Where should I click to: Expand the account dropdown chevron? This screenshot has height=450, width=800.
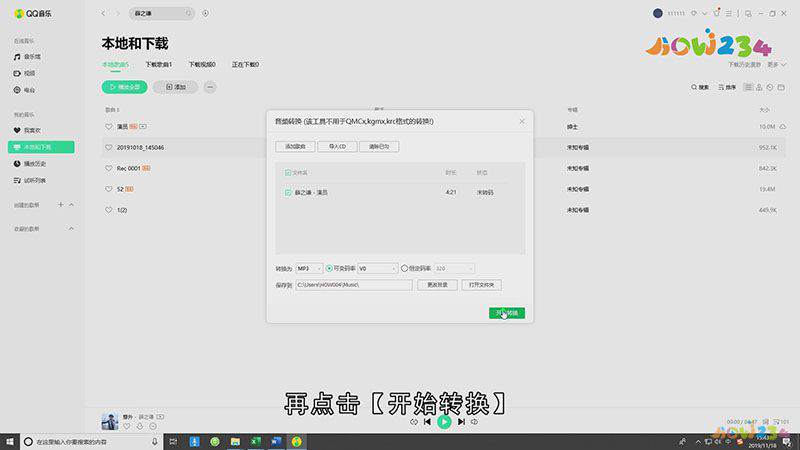click(704, 13)
